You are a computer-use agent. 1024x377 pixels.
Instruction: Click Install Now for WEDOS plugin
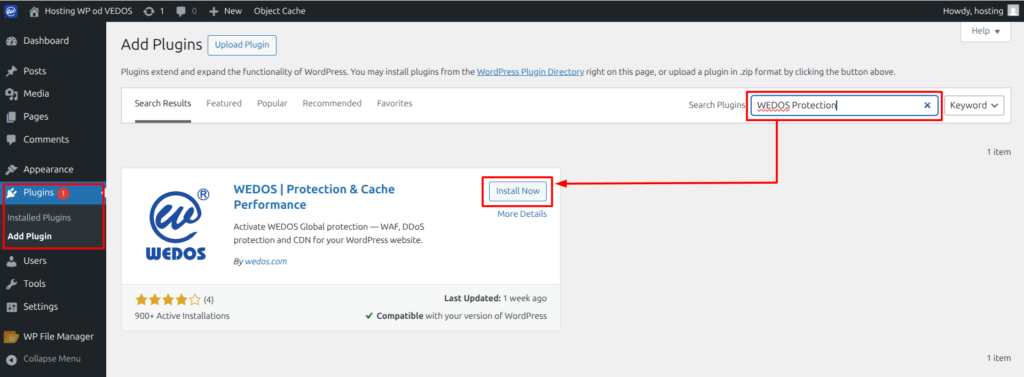point(518,191)
